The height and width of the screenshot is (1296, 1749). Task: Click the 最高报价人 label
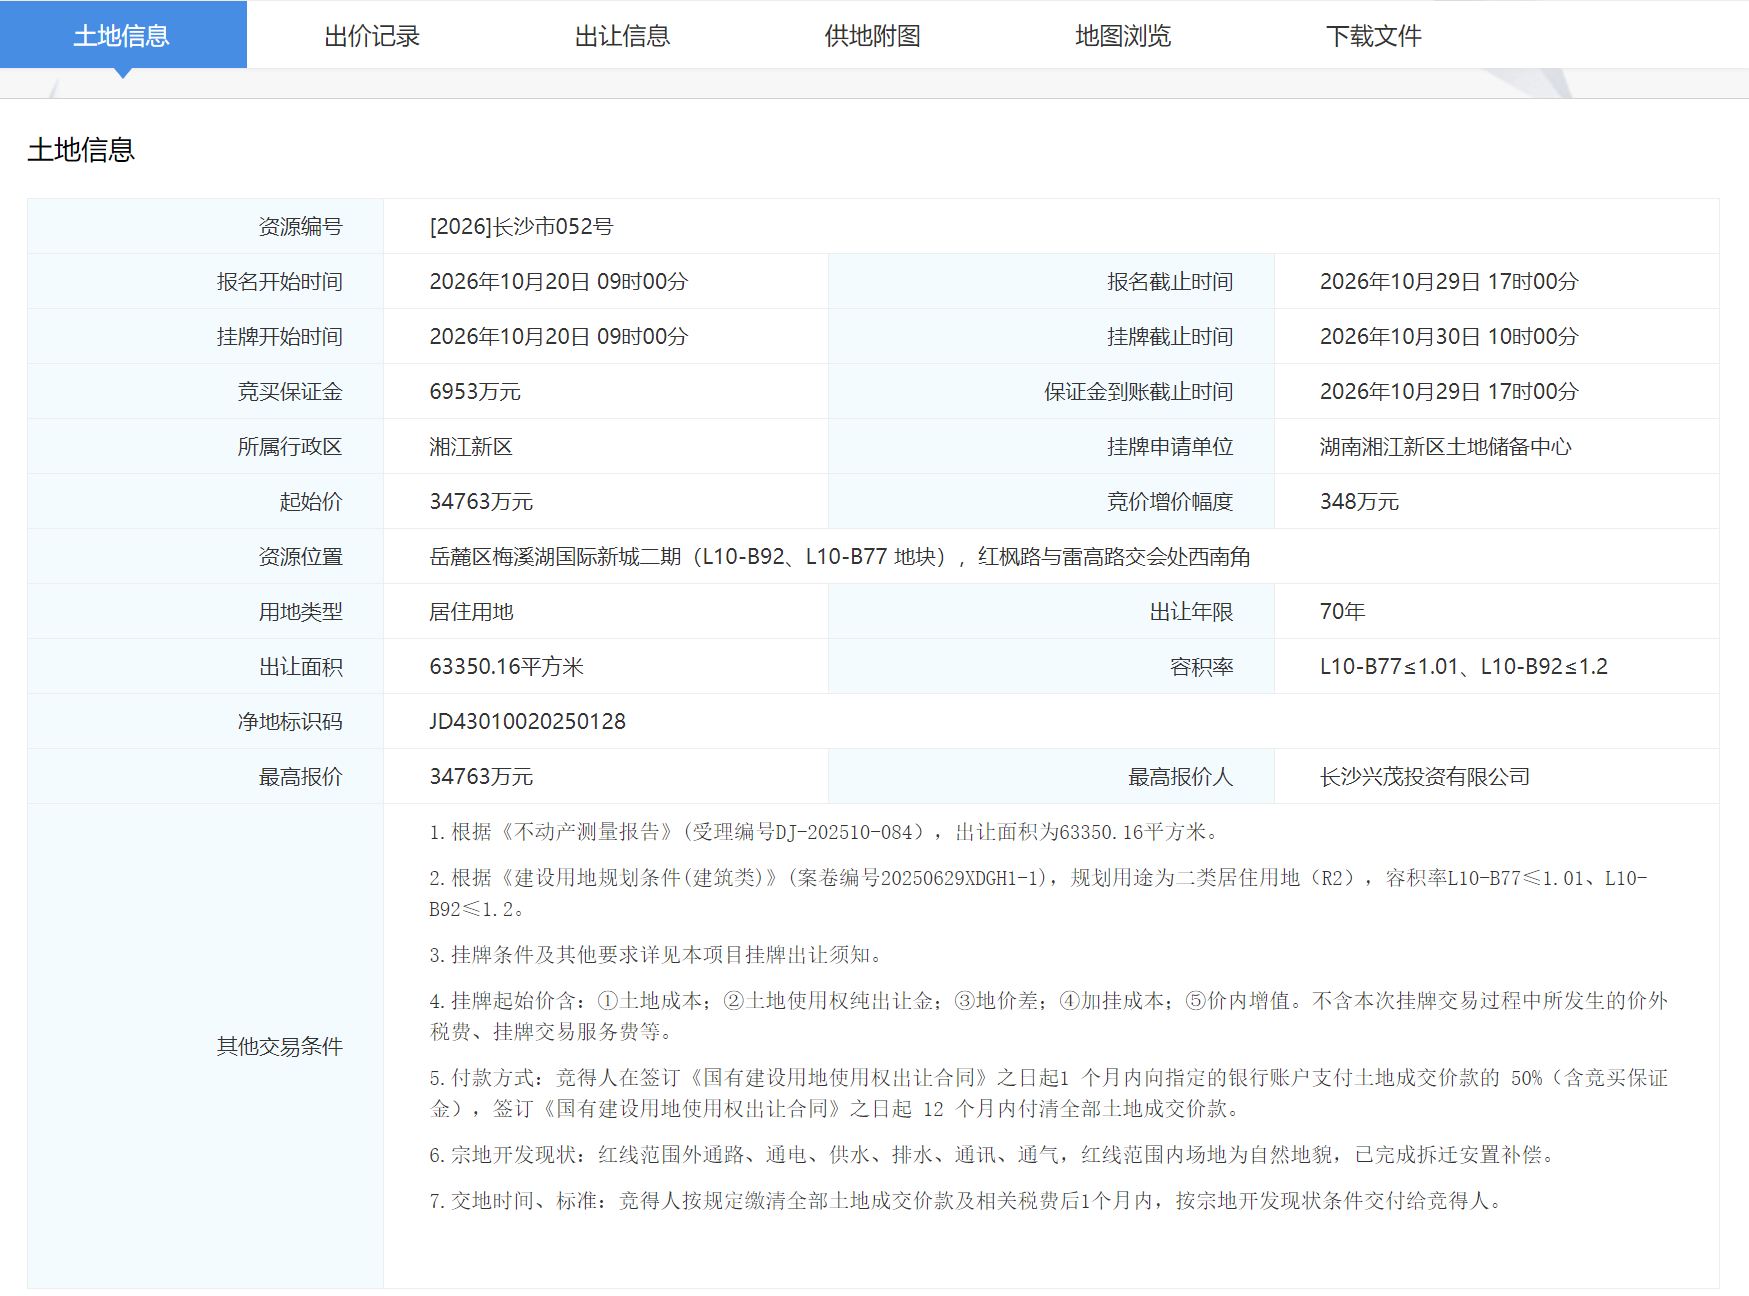tap(1180, 777)
